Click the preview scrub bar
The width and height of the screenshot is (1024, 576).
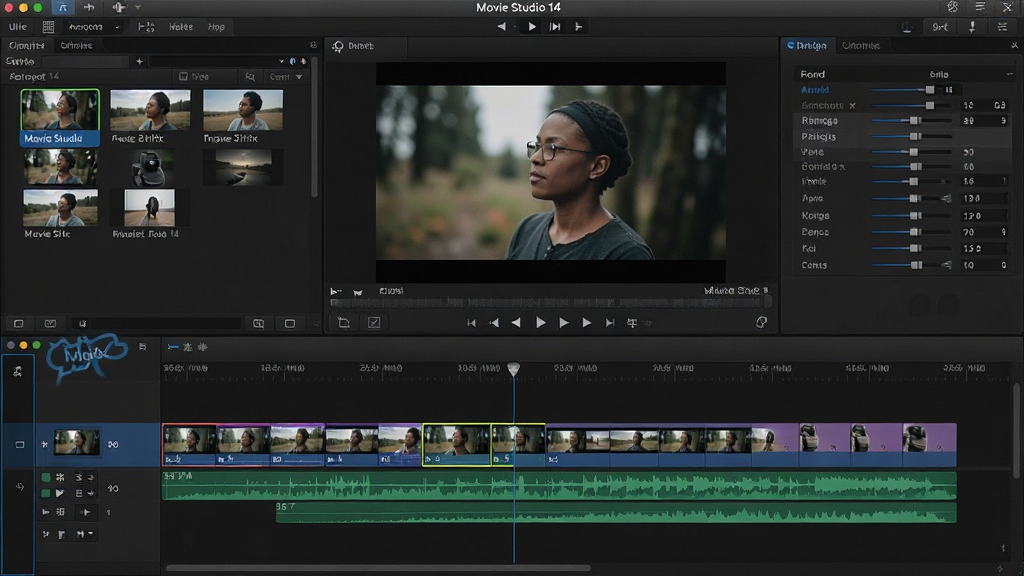(x=551, y=303)
